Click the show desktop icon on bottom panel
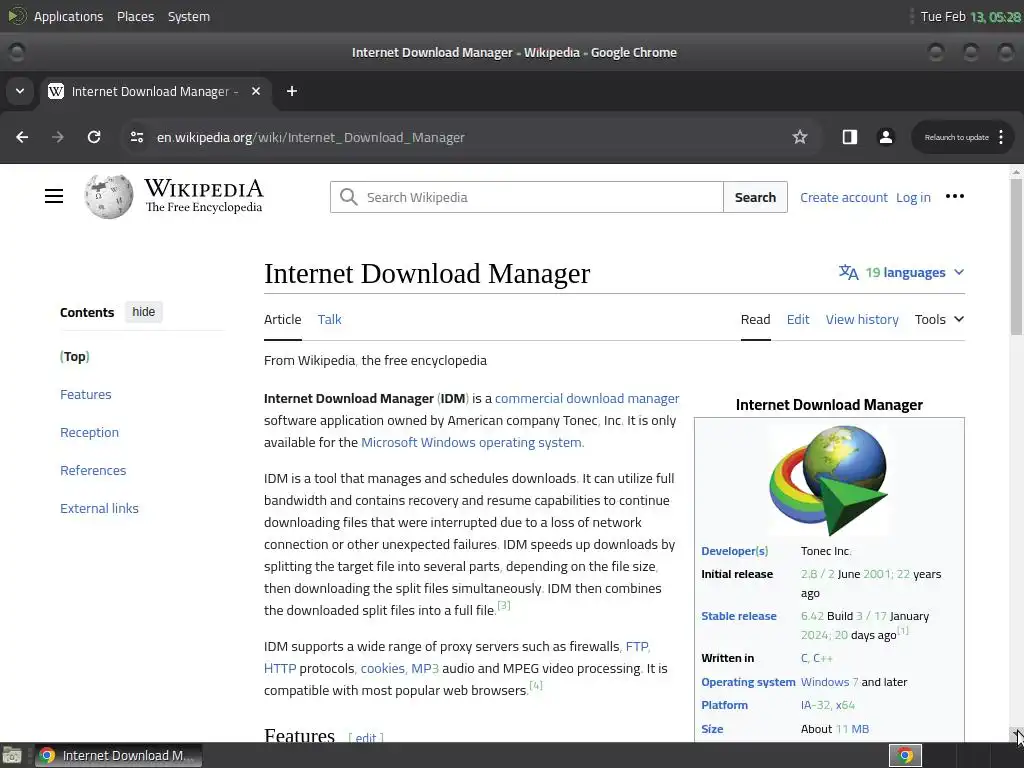Viewport: 1024px width, 768px height. [x=12, y=756]
